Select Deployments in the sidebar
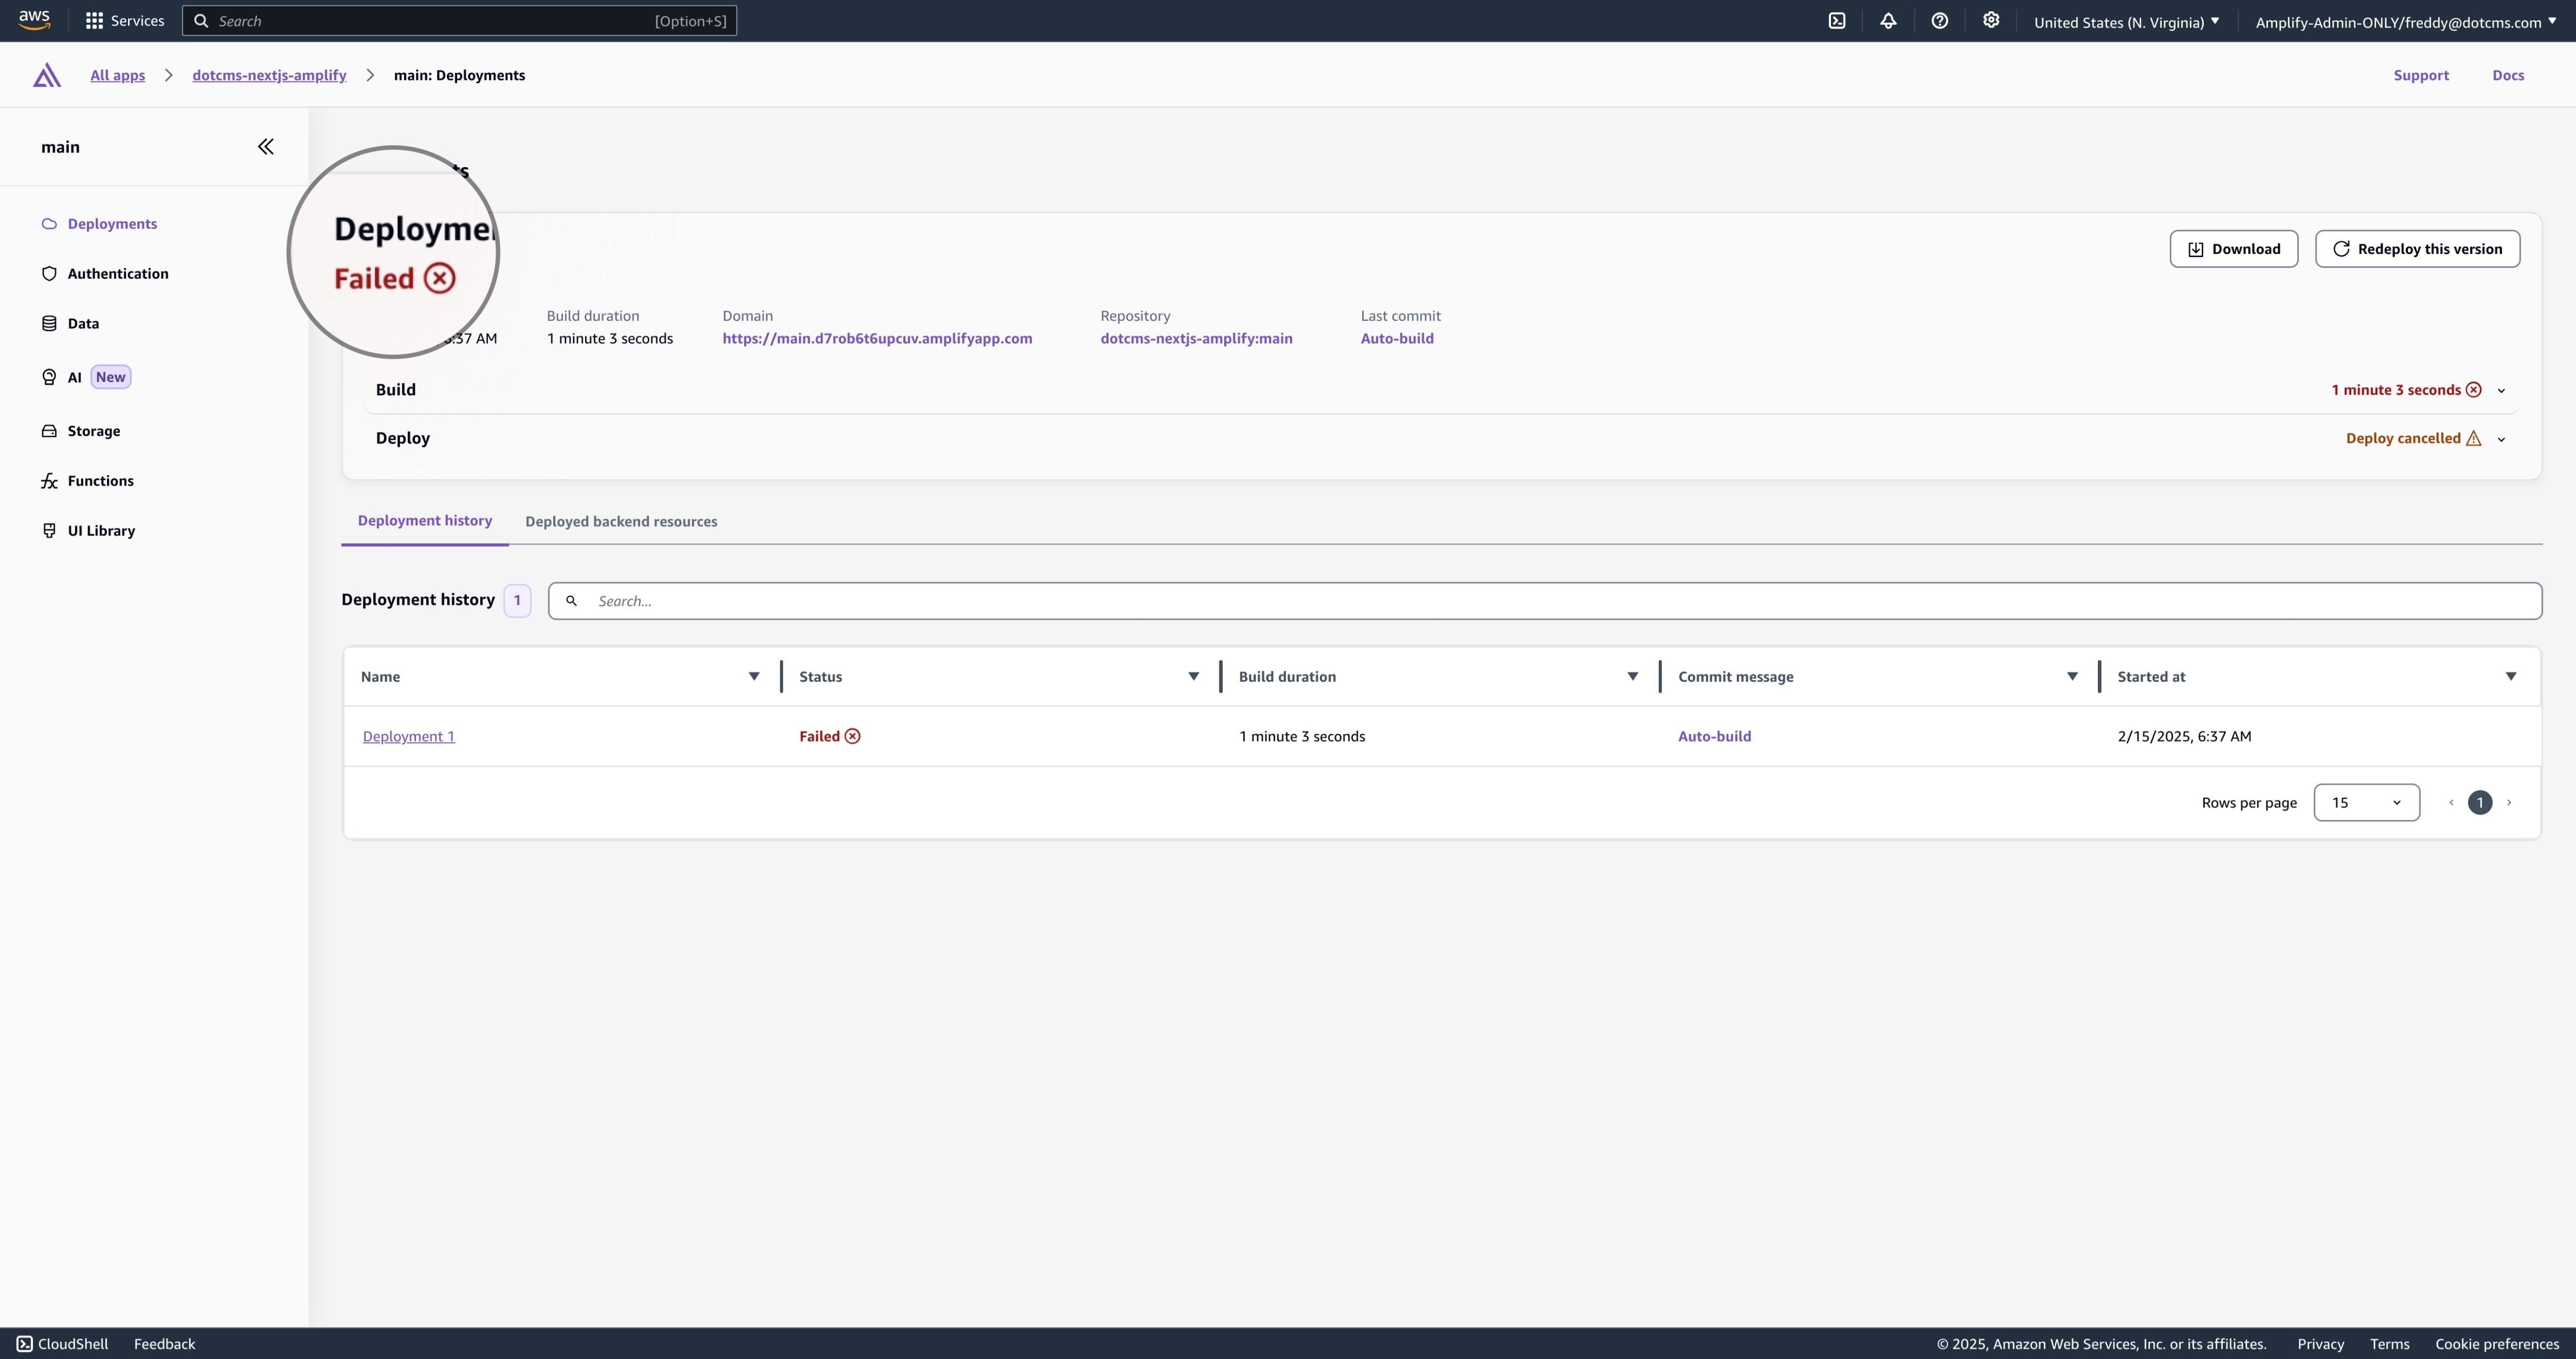 tap(112, 223)
